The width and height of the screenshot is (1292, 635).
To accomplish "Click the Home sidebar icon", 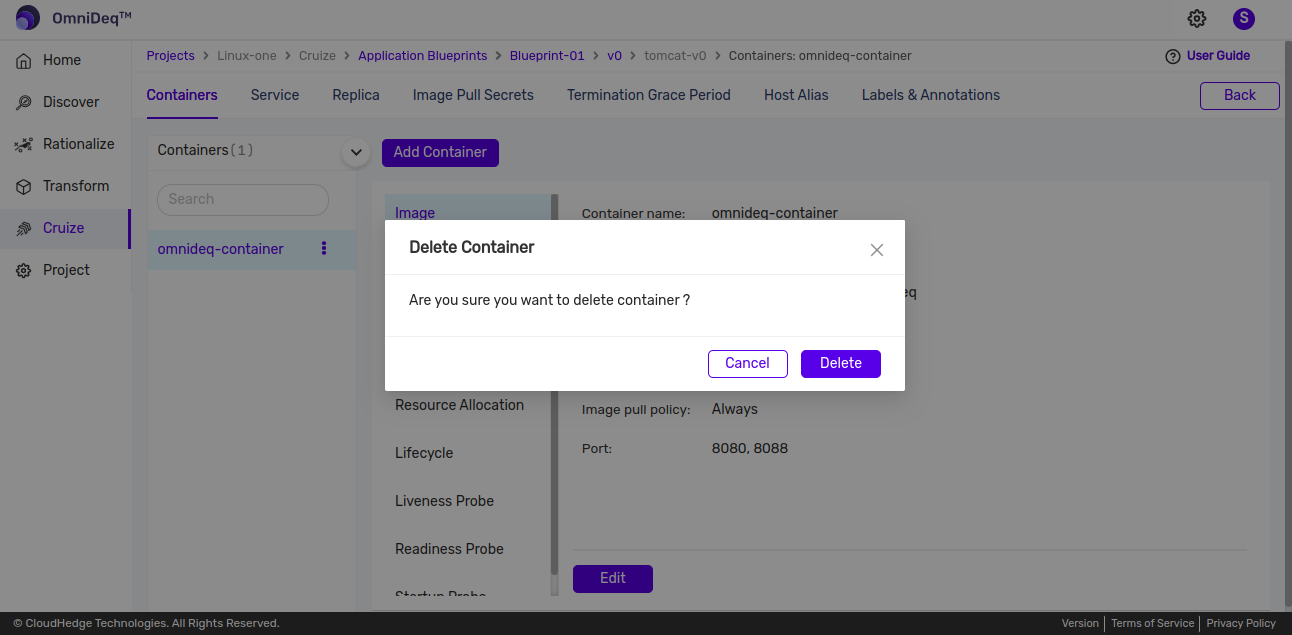I will pos(24,61).
